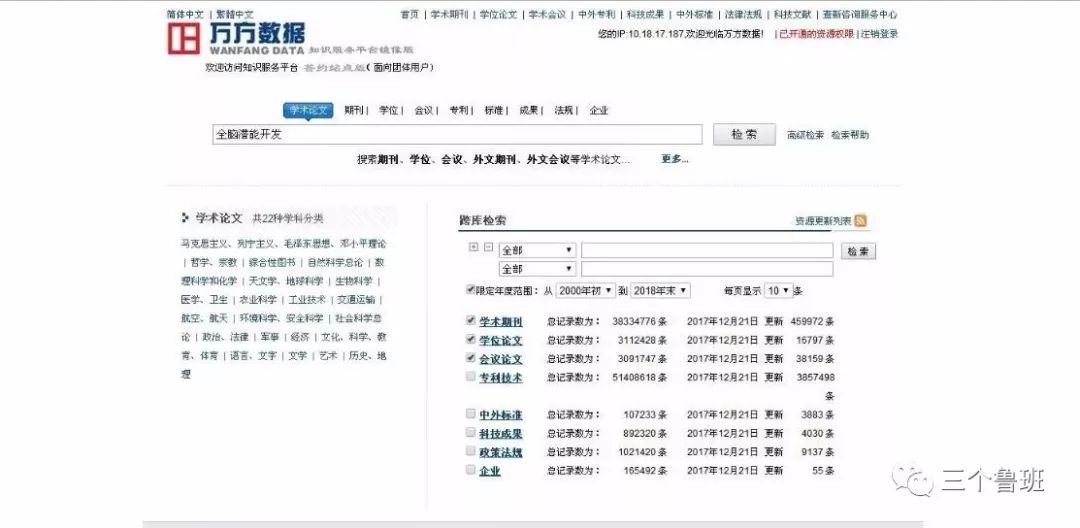
Task: Toggle the 限定年度范围 checkbox
Action: 471,290
